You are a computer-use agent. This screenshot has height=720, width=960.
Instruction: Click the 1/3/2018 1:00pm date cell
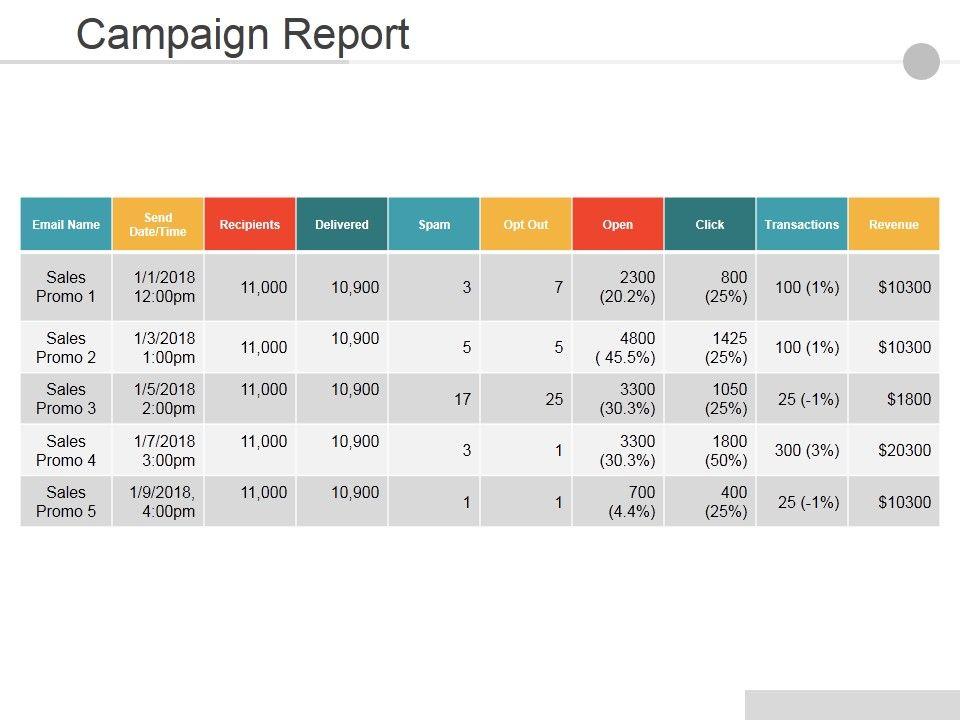click(x=158, y=347)
